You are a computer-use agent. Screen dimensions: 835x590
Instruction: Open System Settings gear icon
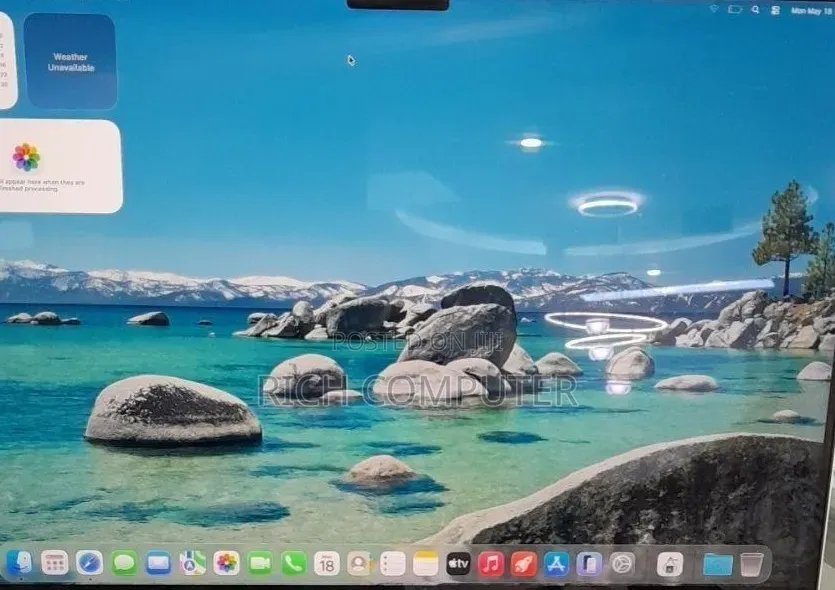622,564
